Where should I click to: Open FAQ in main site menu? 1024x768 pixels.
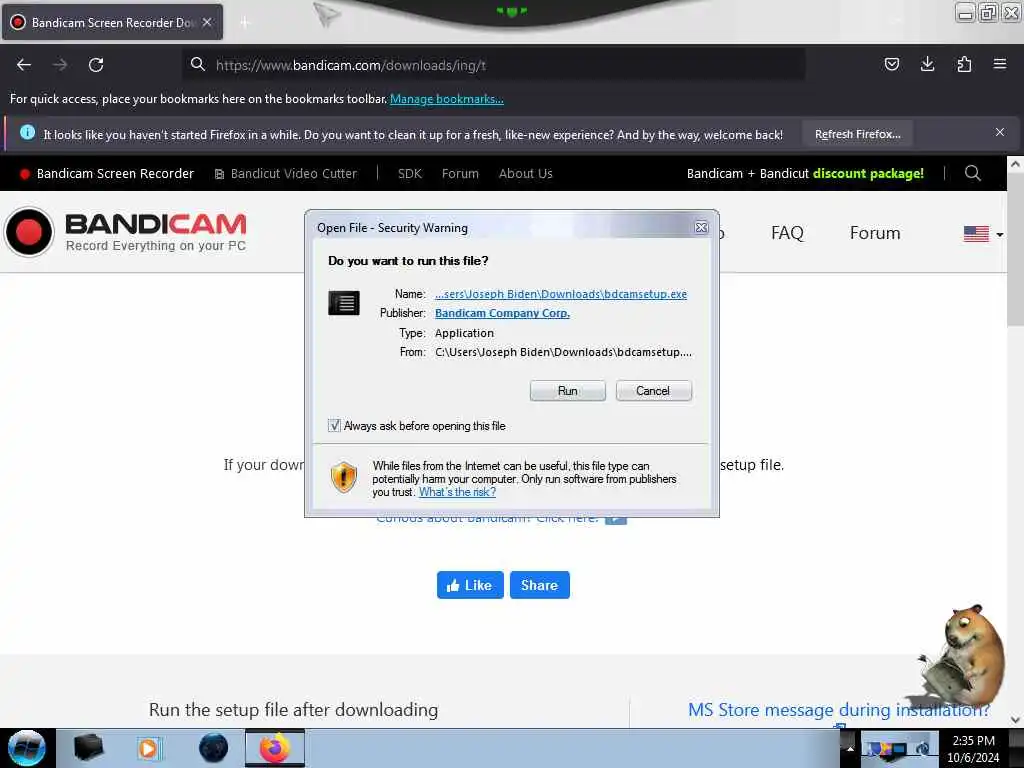pos(787,233)
